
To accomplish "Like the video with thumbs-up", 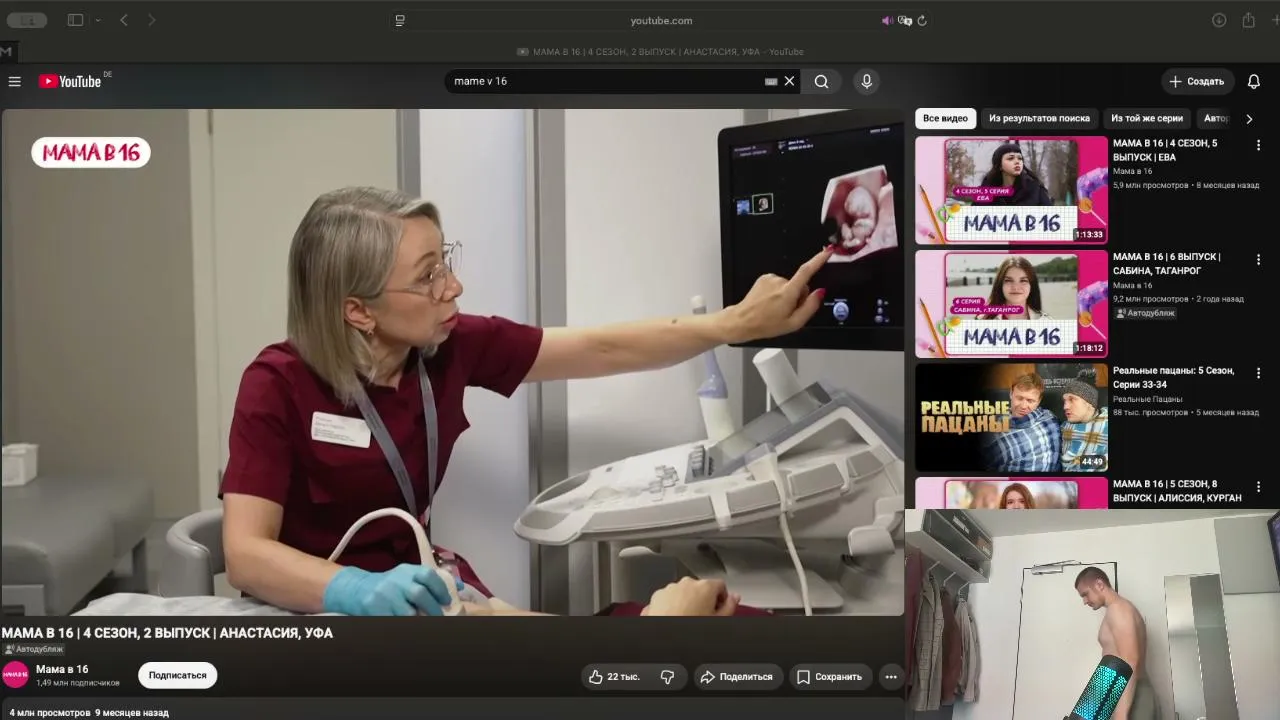I will point(613,677).
